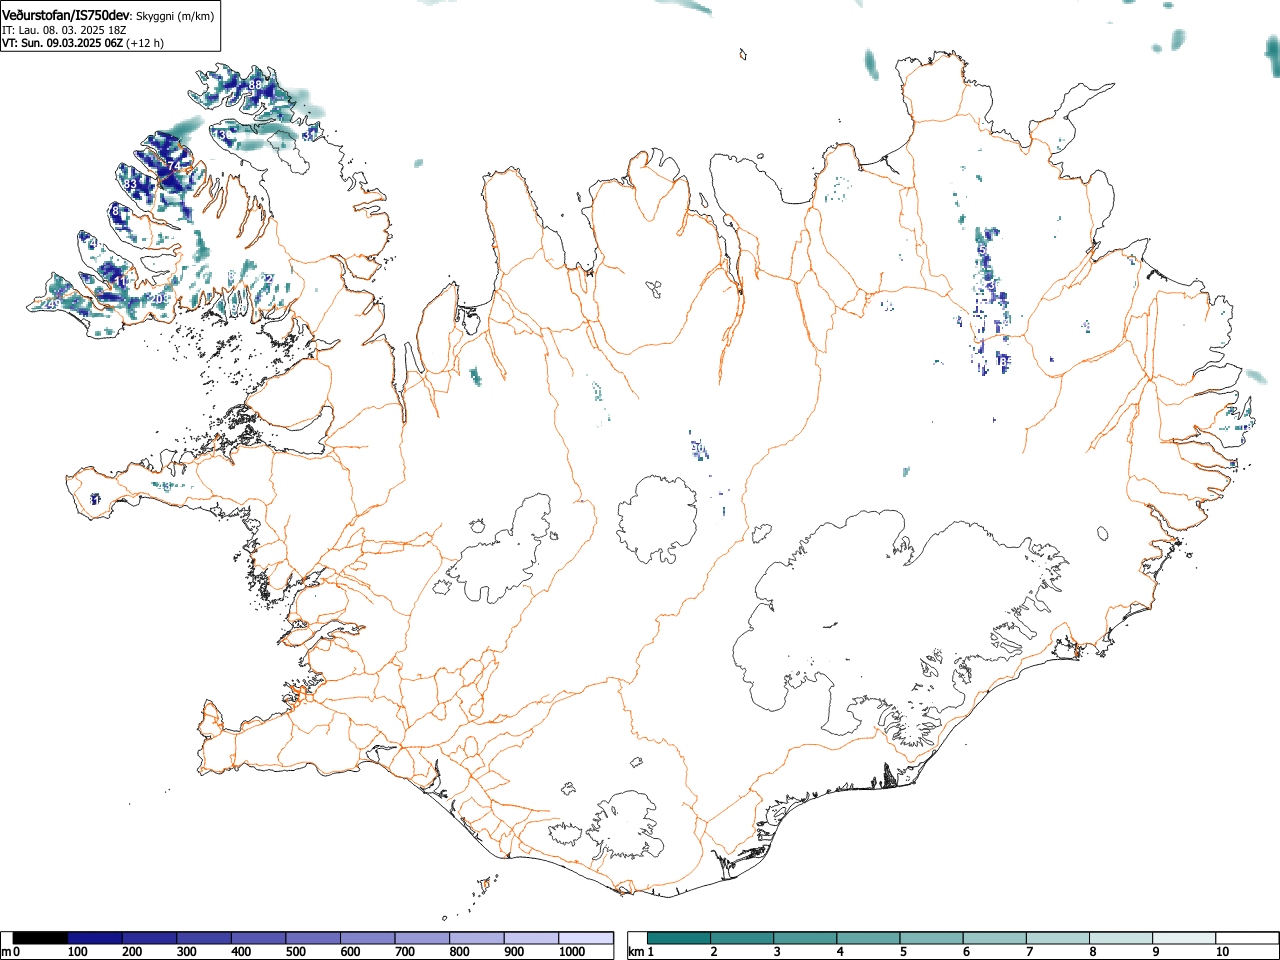This screenshot has width=1280, height=960.
Task: Click the black 0–100 m legend segment
Action: pos(41,938)
